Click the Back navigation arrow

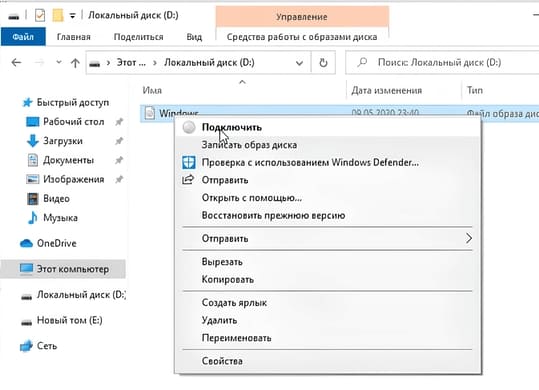tap(16, 63)
